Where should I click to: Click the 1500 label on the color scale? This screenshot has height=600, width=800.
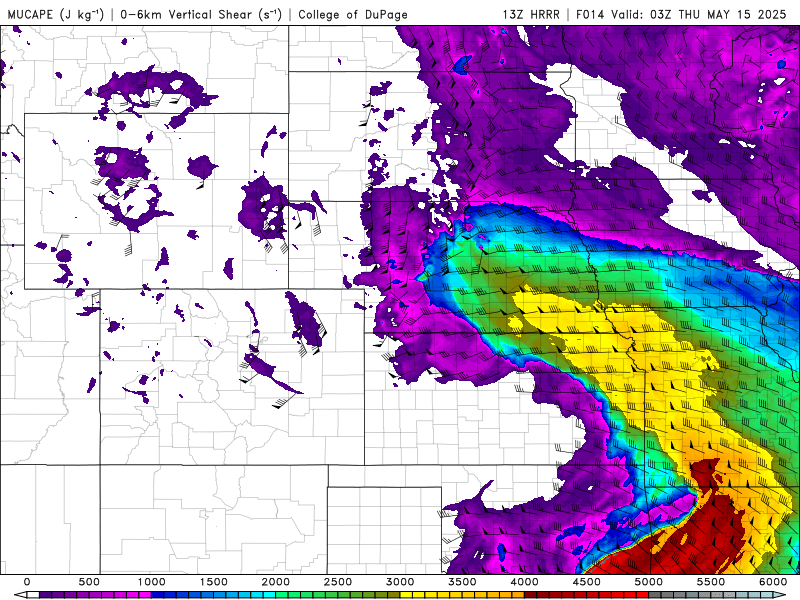pos(213,582)
